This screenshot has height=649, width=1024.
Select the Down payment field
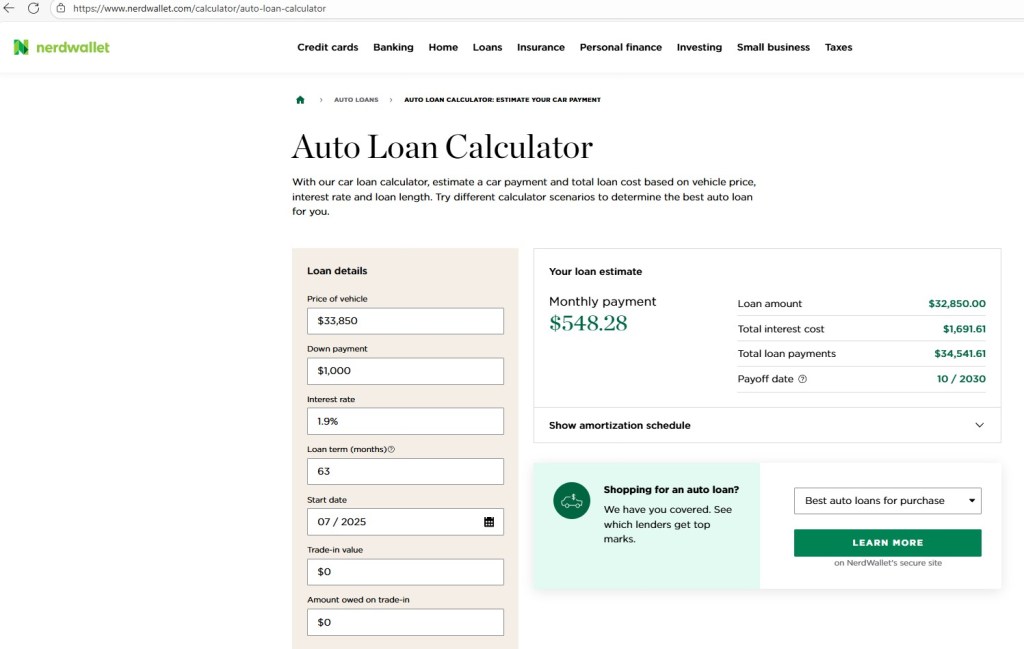404,371
